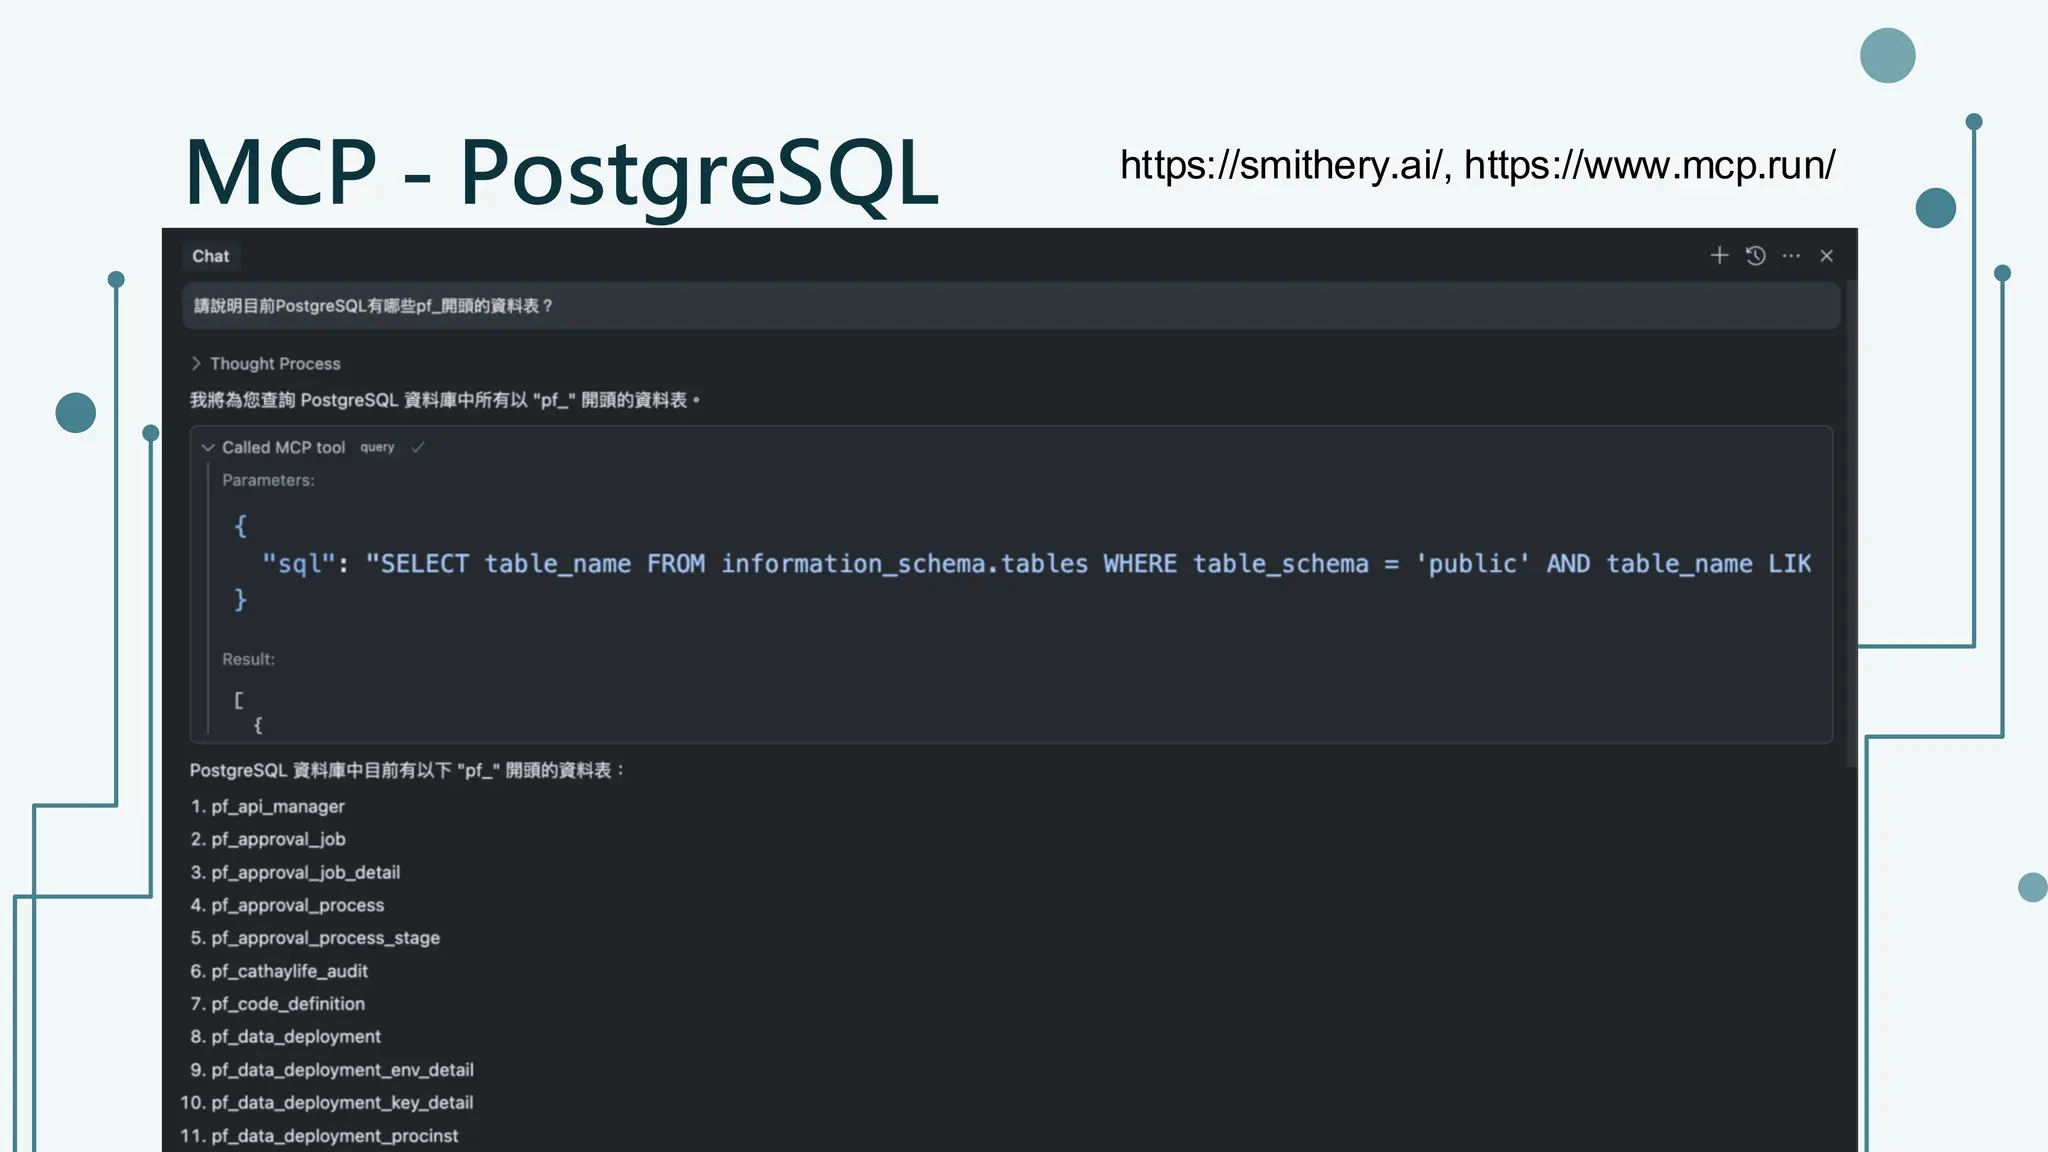This screenshot has height=1152, width=2048.
Task: Click the Result: label
Action: pos(248,660)
